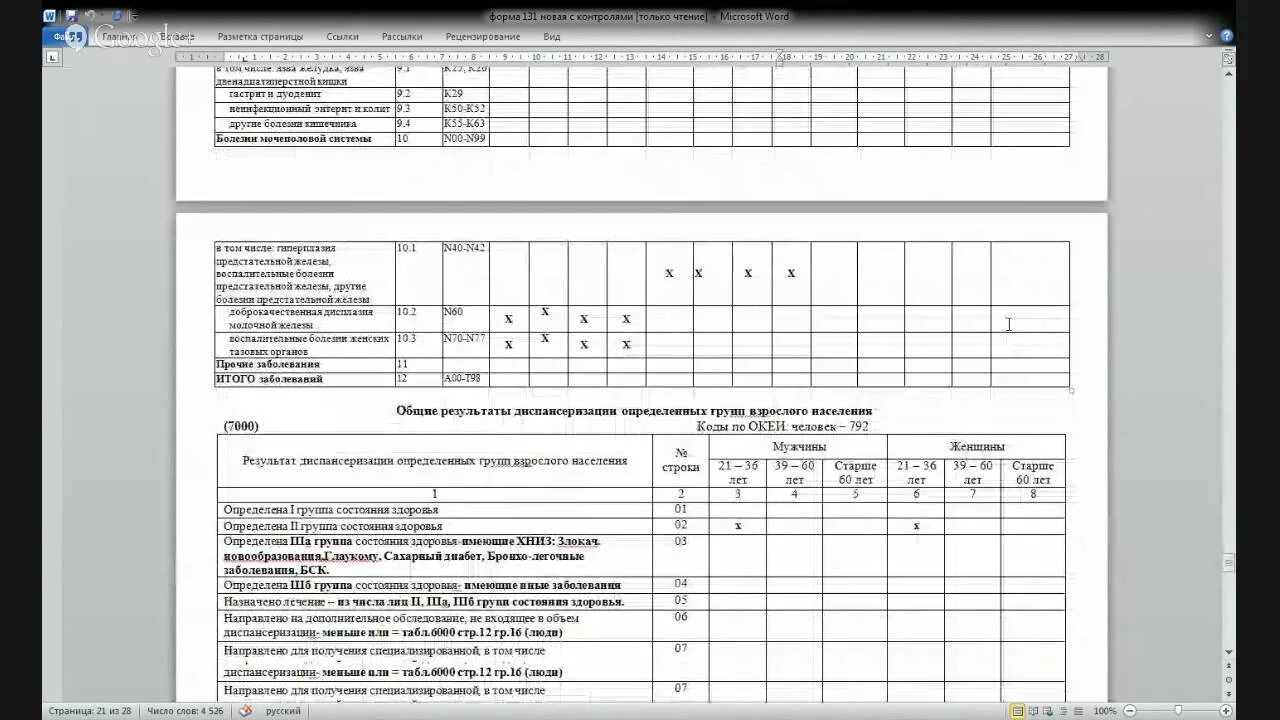Click the '№ строки' column header

pos(681,461)
